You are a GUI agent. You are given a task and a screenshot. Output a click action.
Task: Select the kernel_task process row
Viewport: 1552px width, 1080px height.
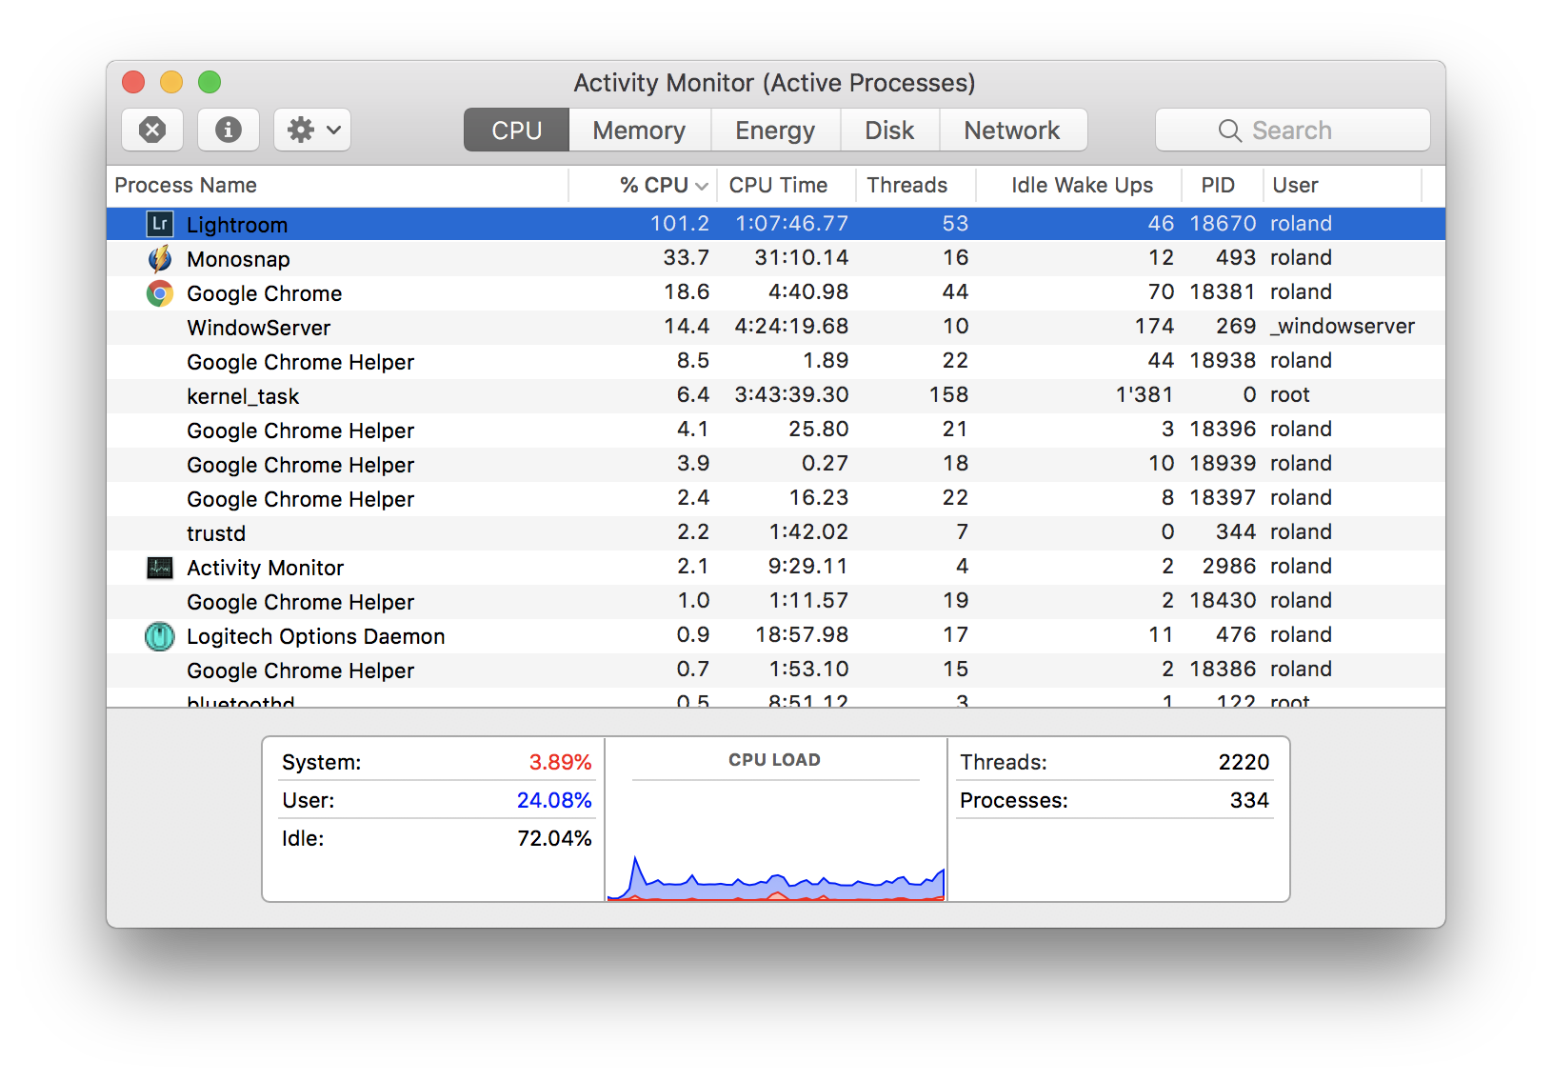pyautogui.click(x=243, y=396)
